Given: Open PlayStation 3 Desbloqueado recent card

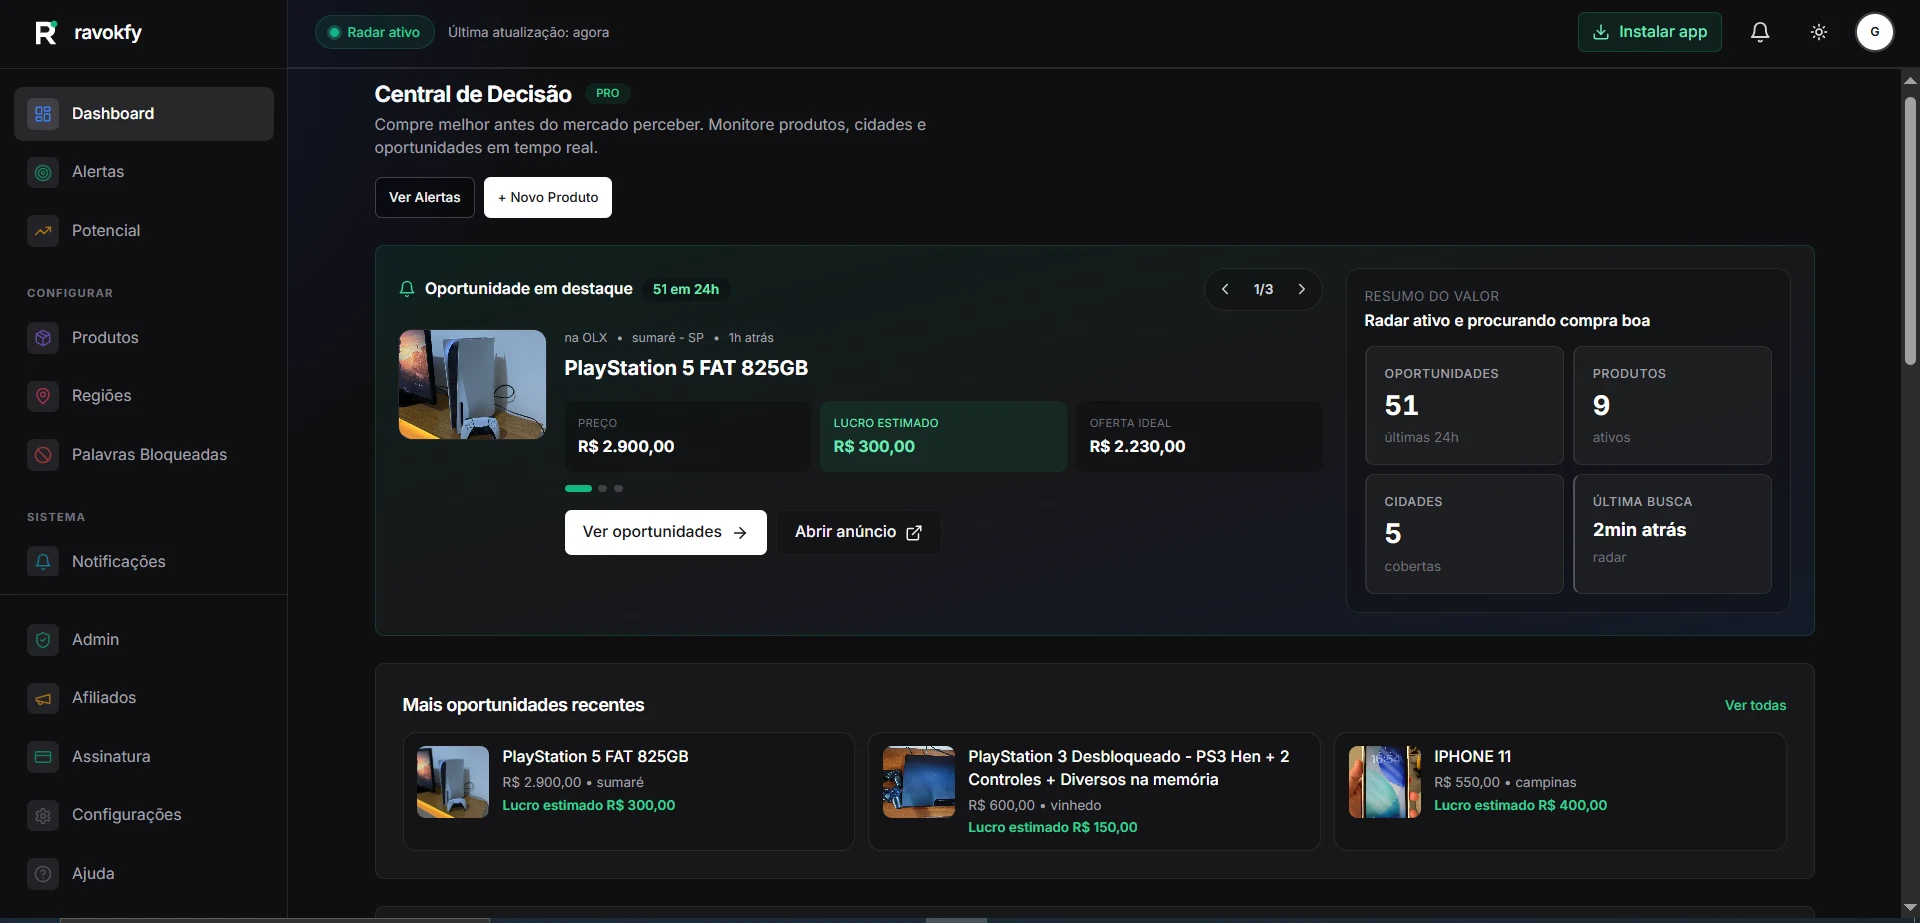Looking at the screenshot, I should 1095,792.
